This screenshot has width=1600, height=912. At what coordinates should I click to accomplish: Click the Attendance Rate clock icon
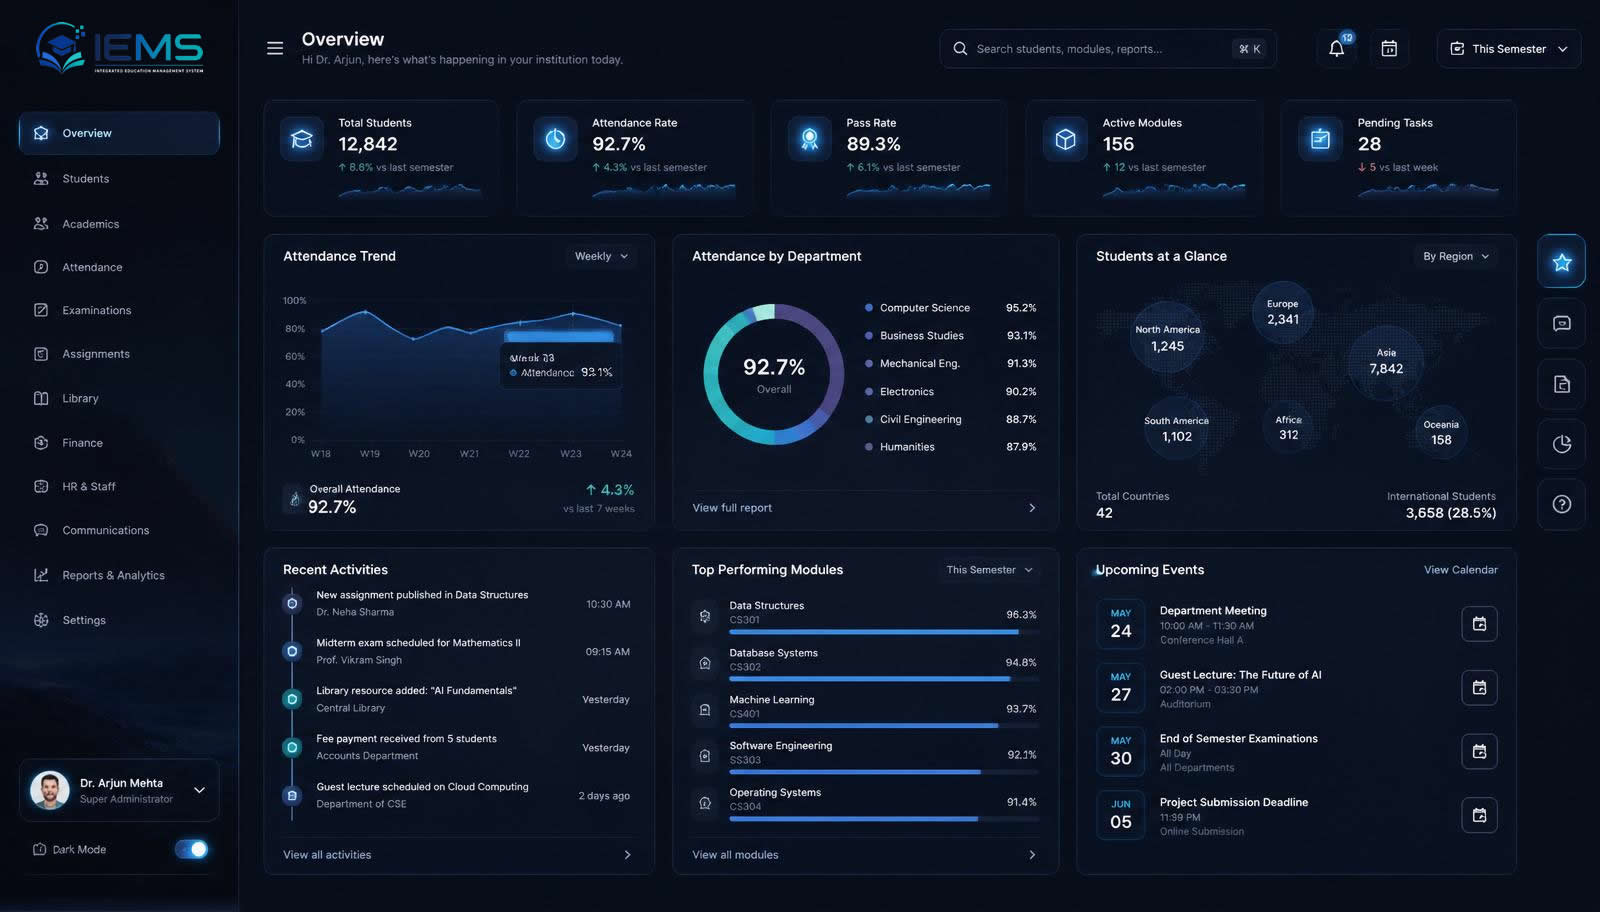[x=555, y=140]
